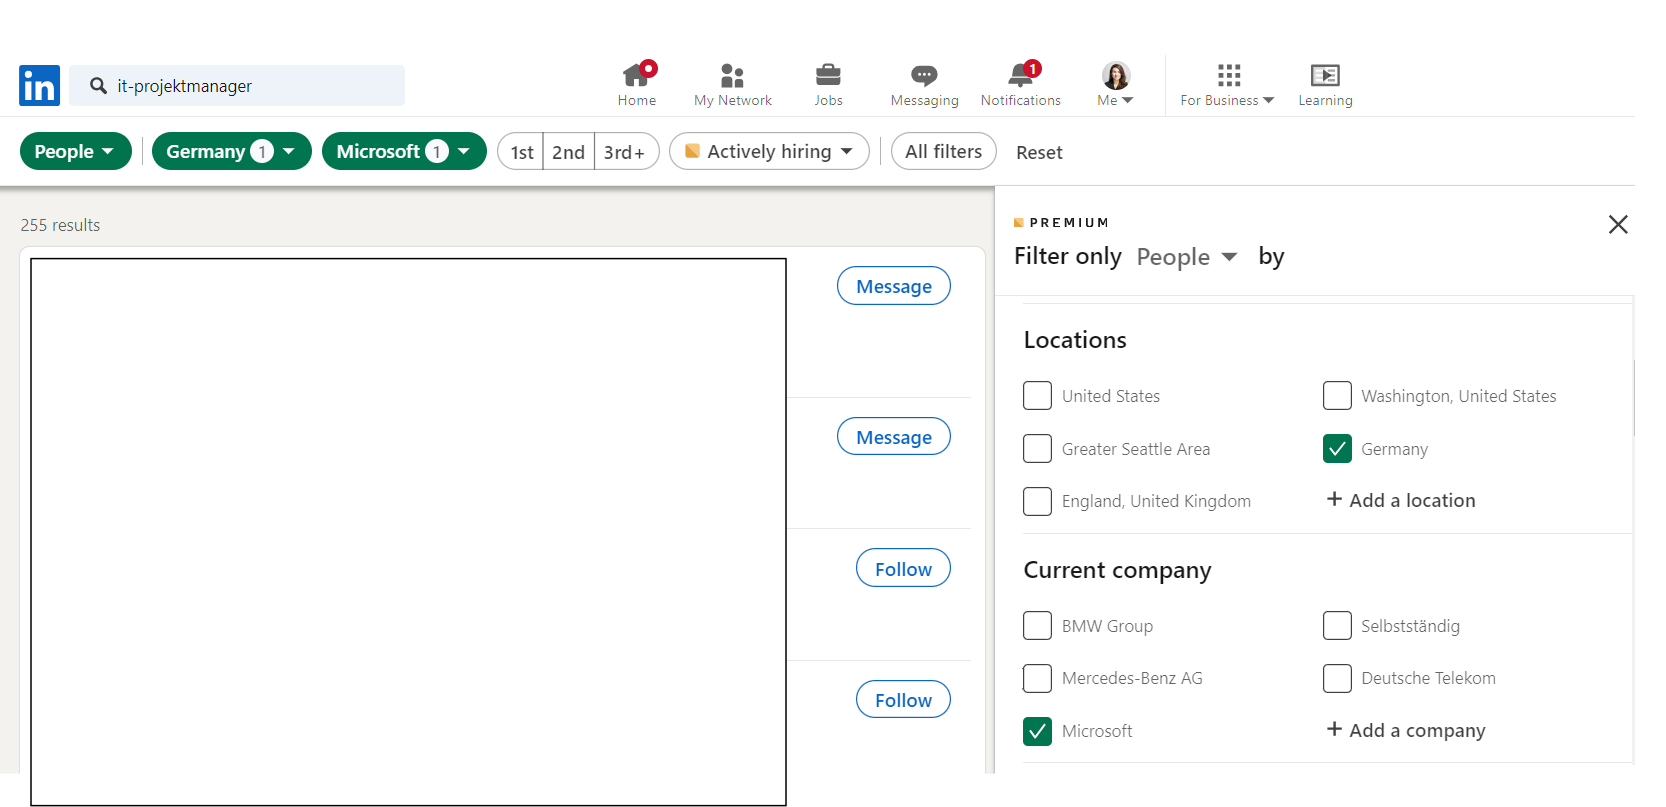Close the filter panel with X
Image resolution: width=1666 pixels, height=807 pixels.
point(1618,224)
